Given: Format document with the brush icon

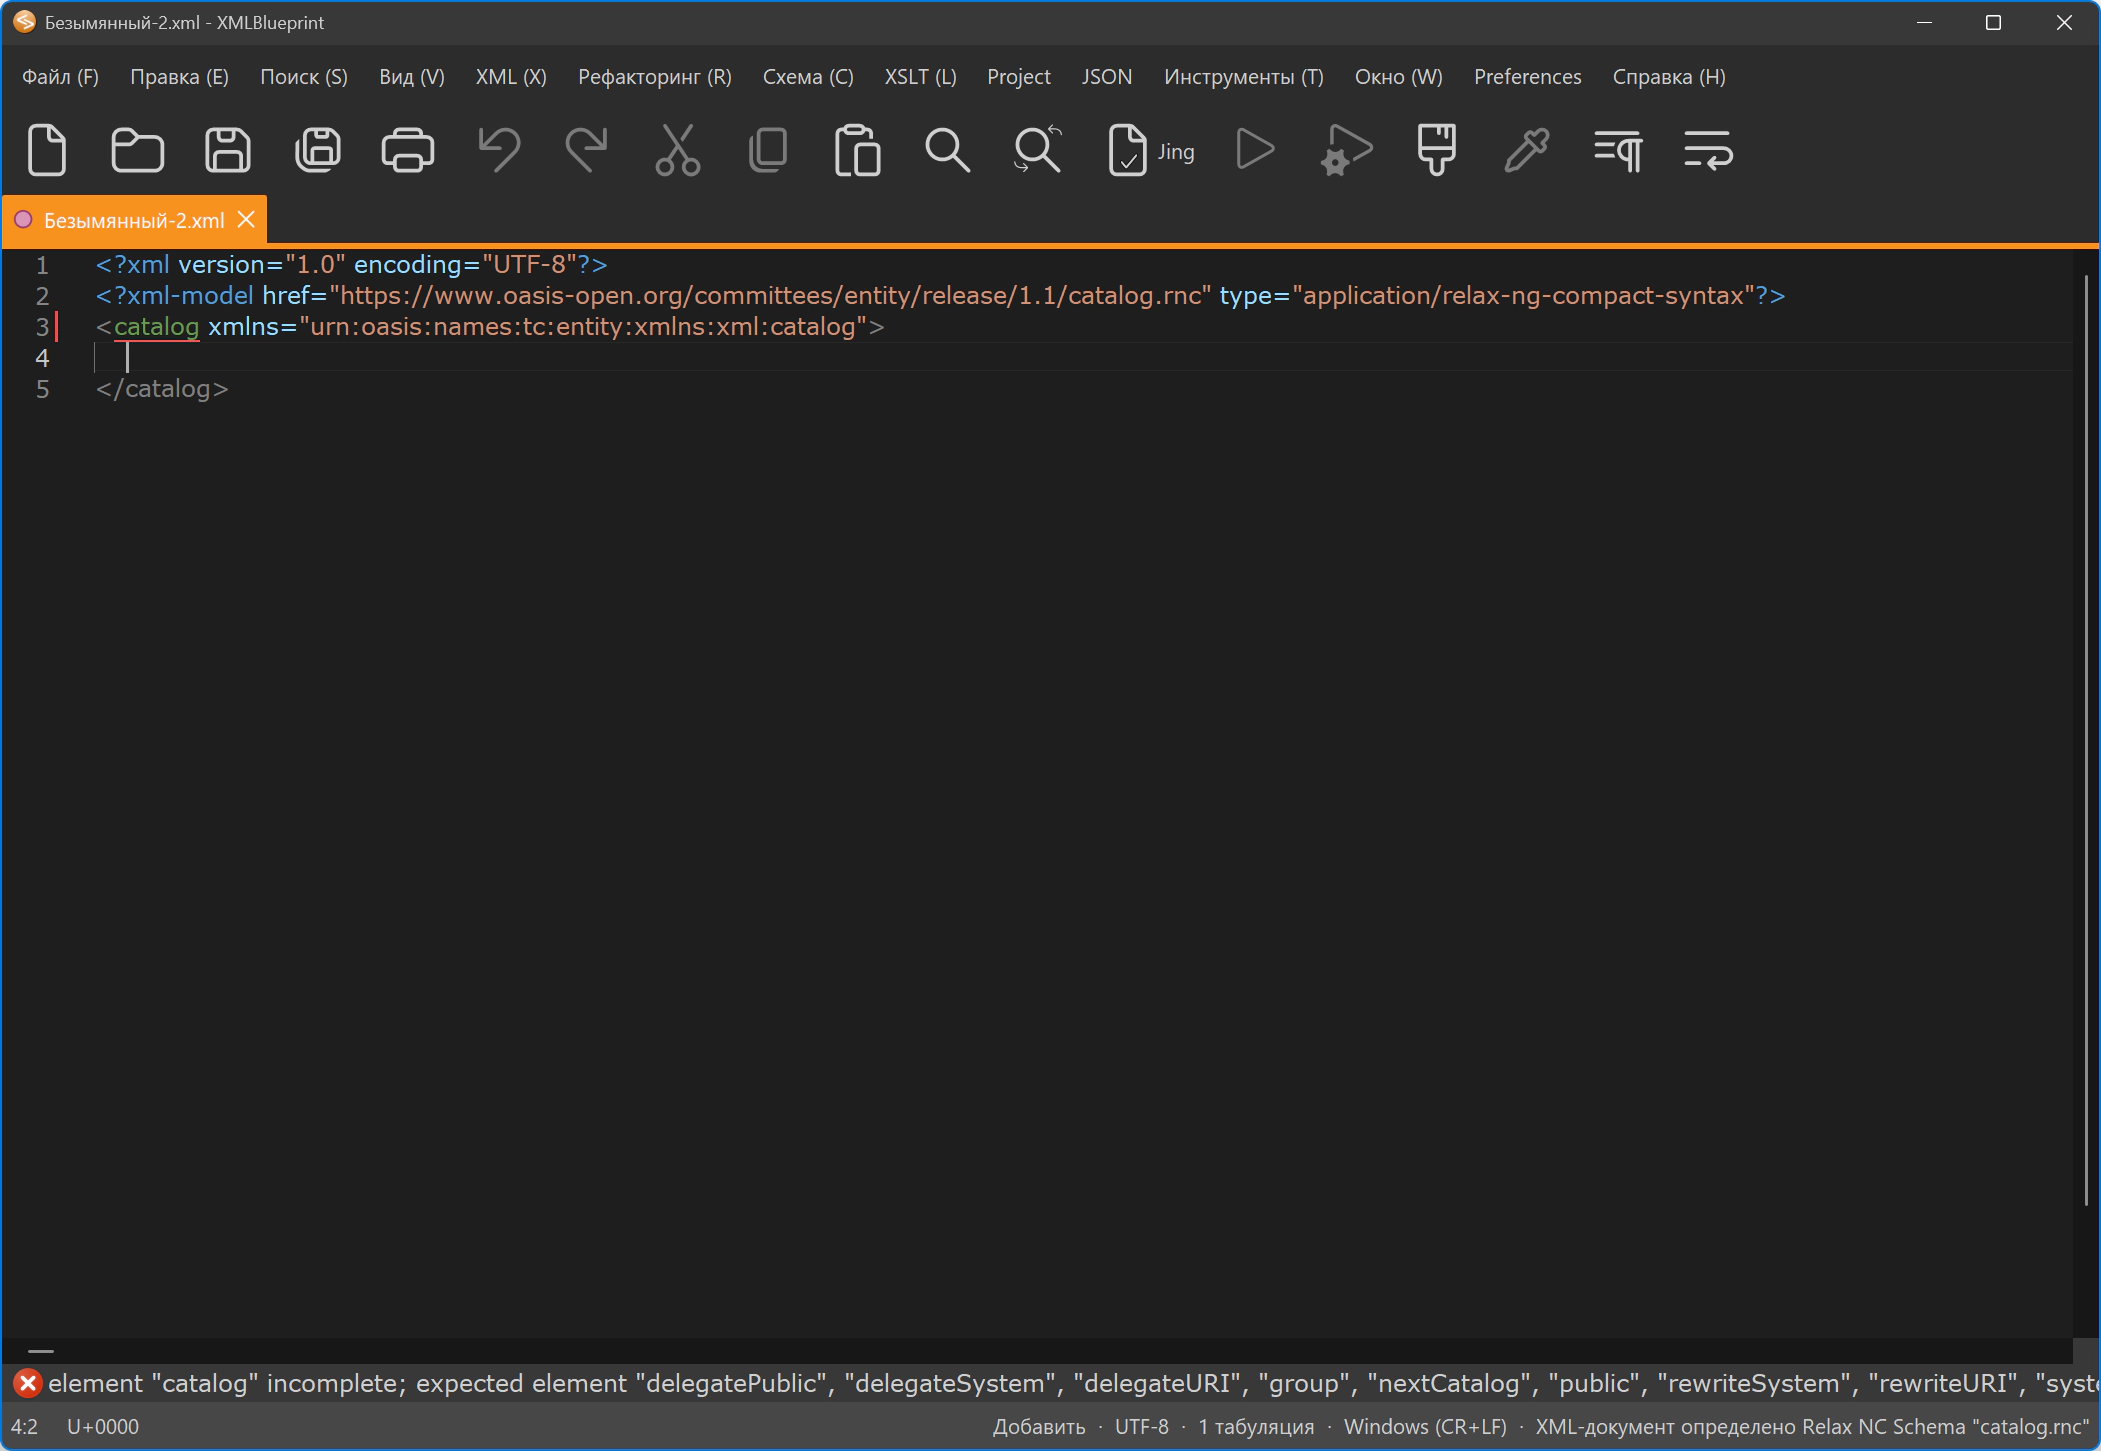Looking at the screenshot, I should click(x=1437, y=151).
